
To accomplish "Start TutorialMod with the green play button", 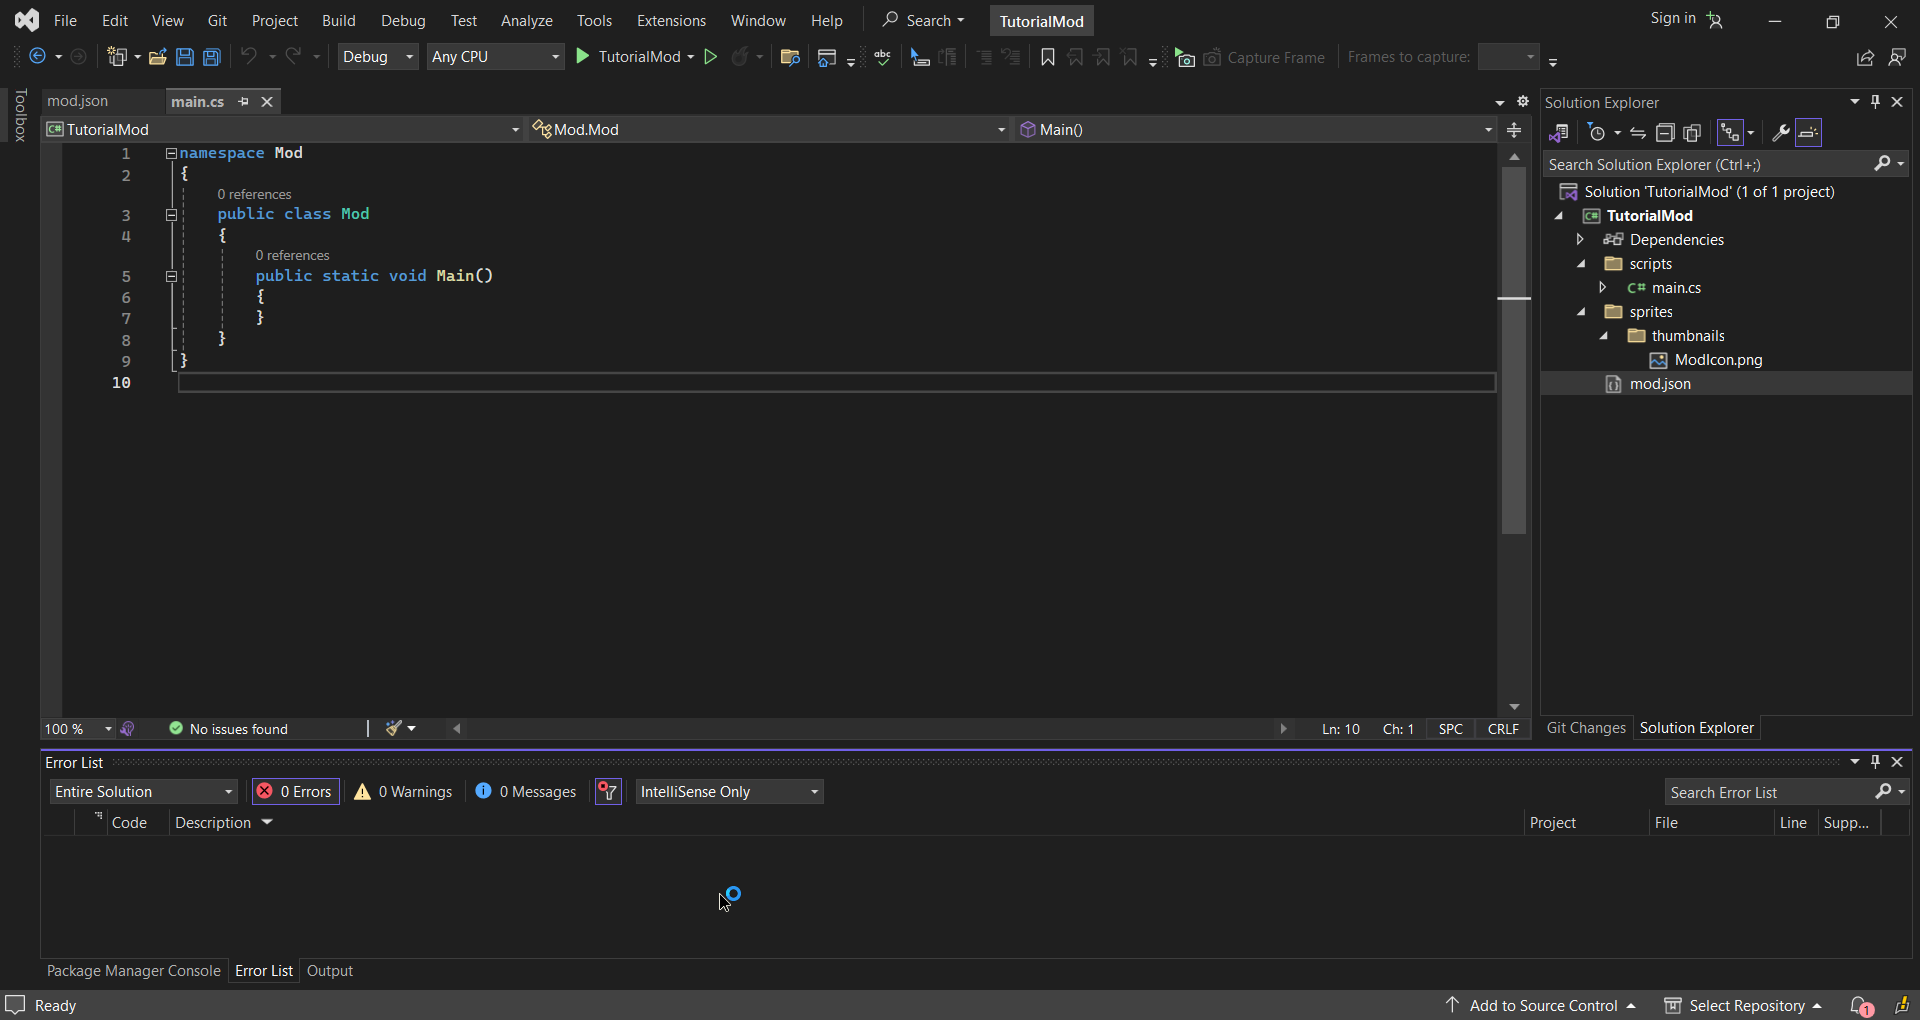I will click(583, 57).
